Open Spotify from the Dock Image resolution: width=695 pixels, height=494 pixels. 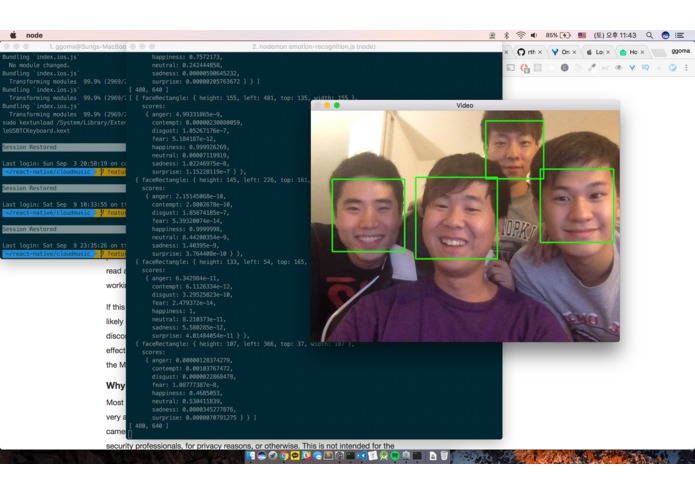395,455
